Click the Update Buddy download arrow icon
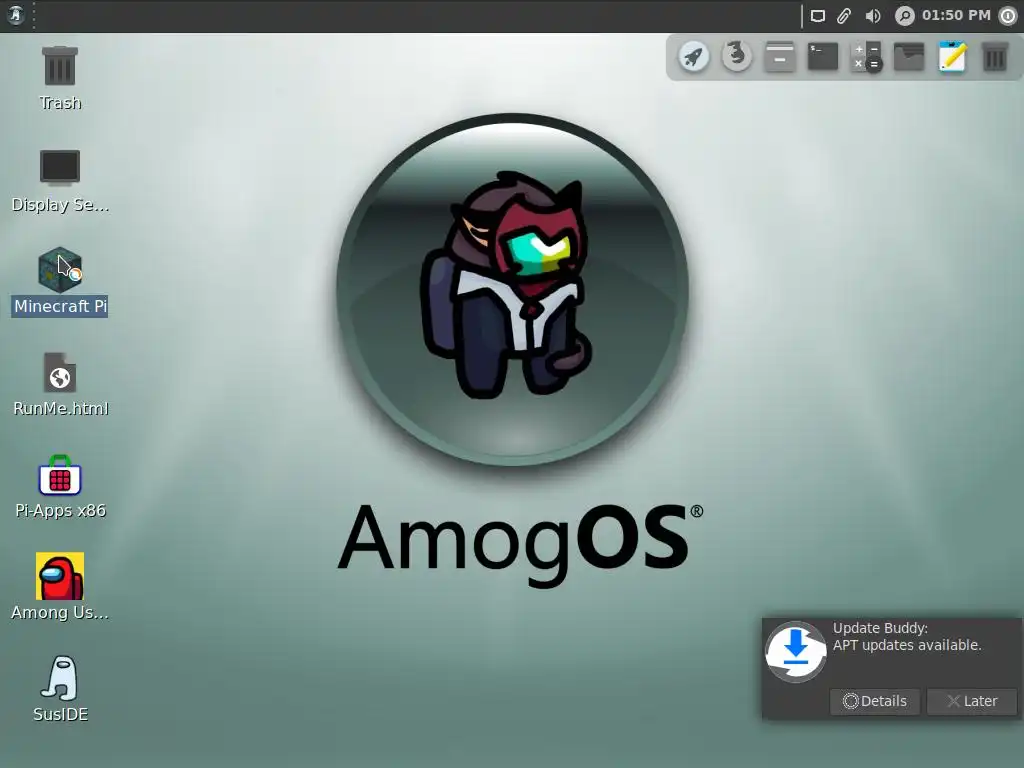This screenshot has height=768, width=1024. (x=795, y=652)
